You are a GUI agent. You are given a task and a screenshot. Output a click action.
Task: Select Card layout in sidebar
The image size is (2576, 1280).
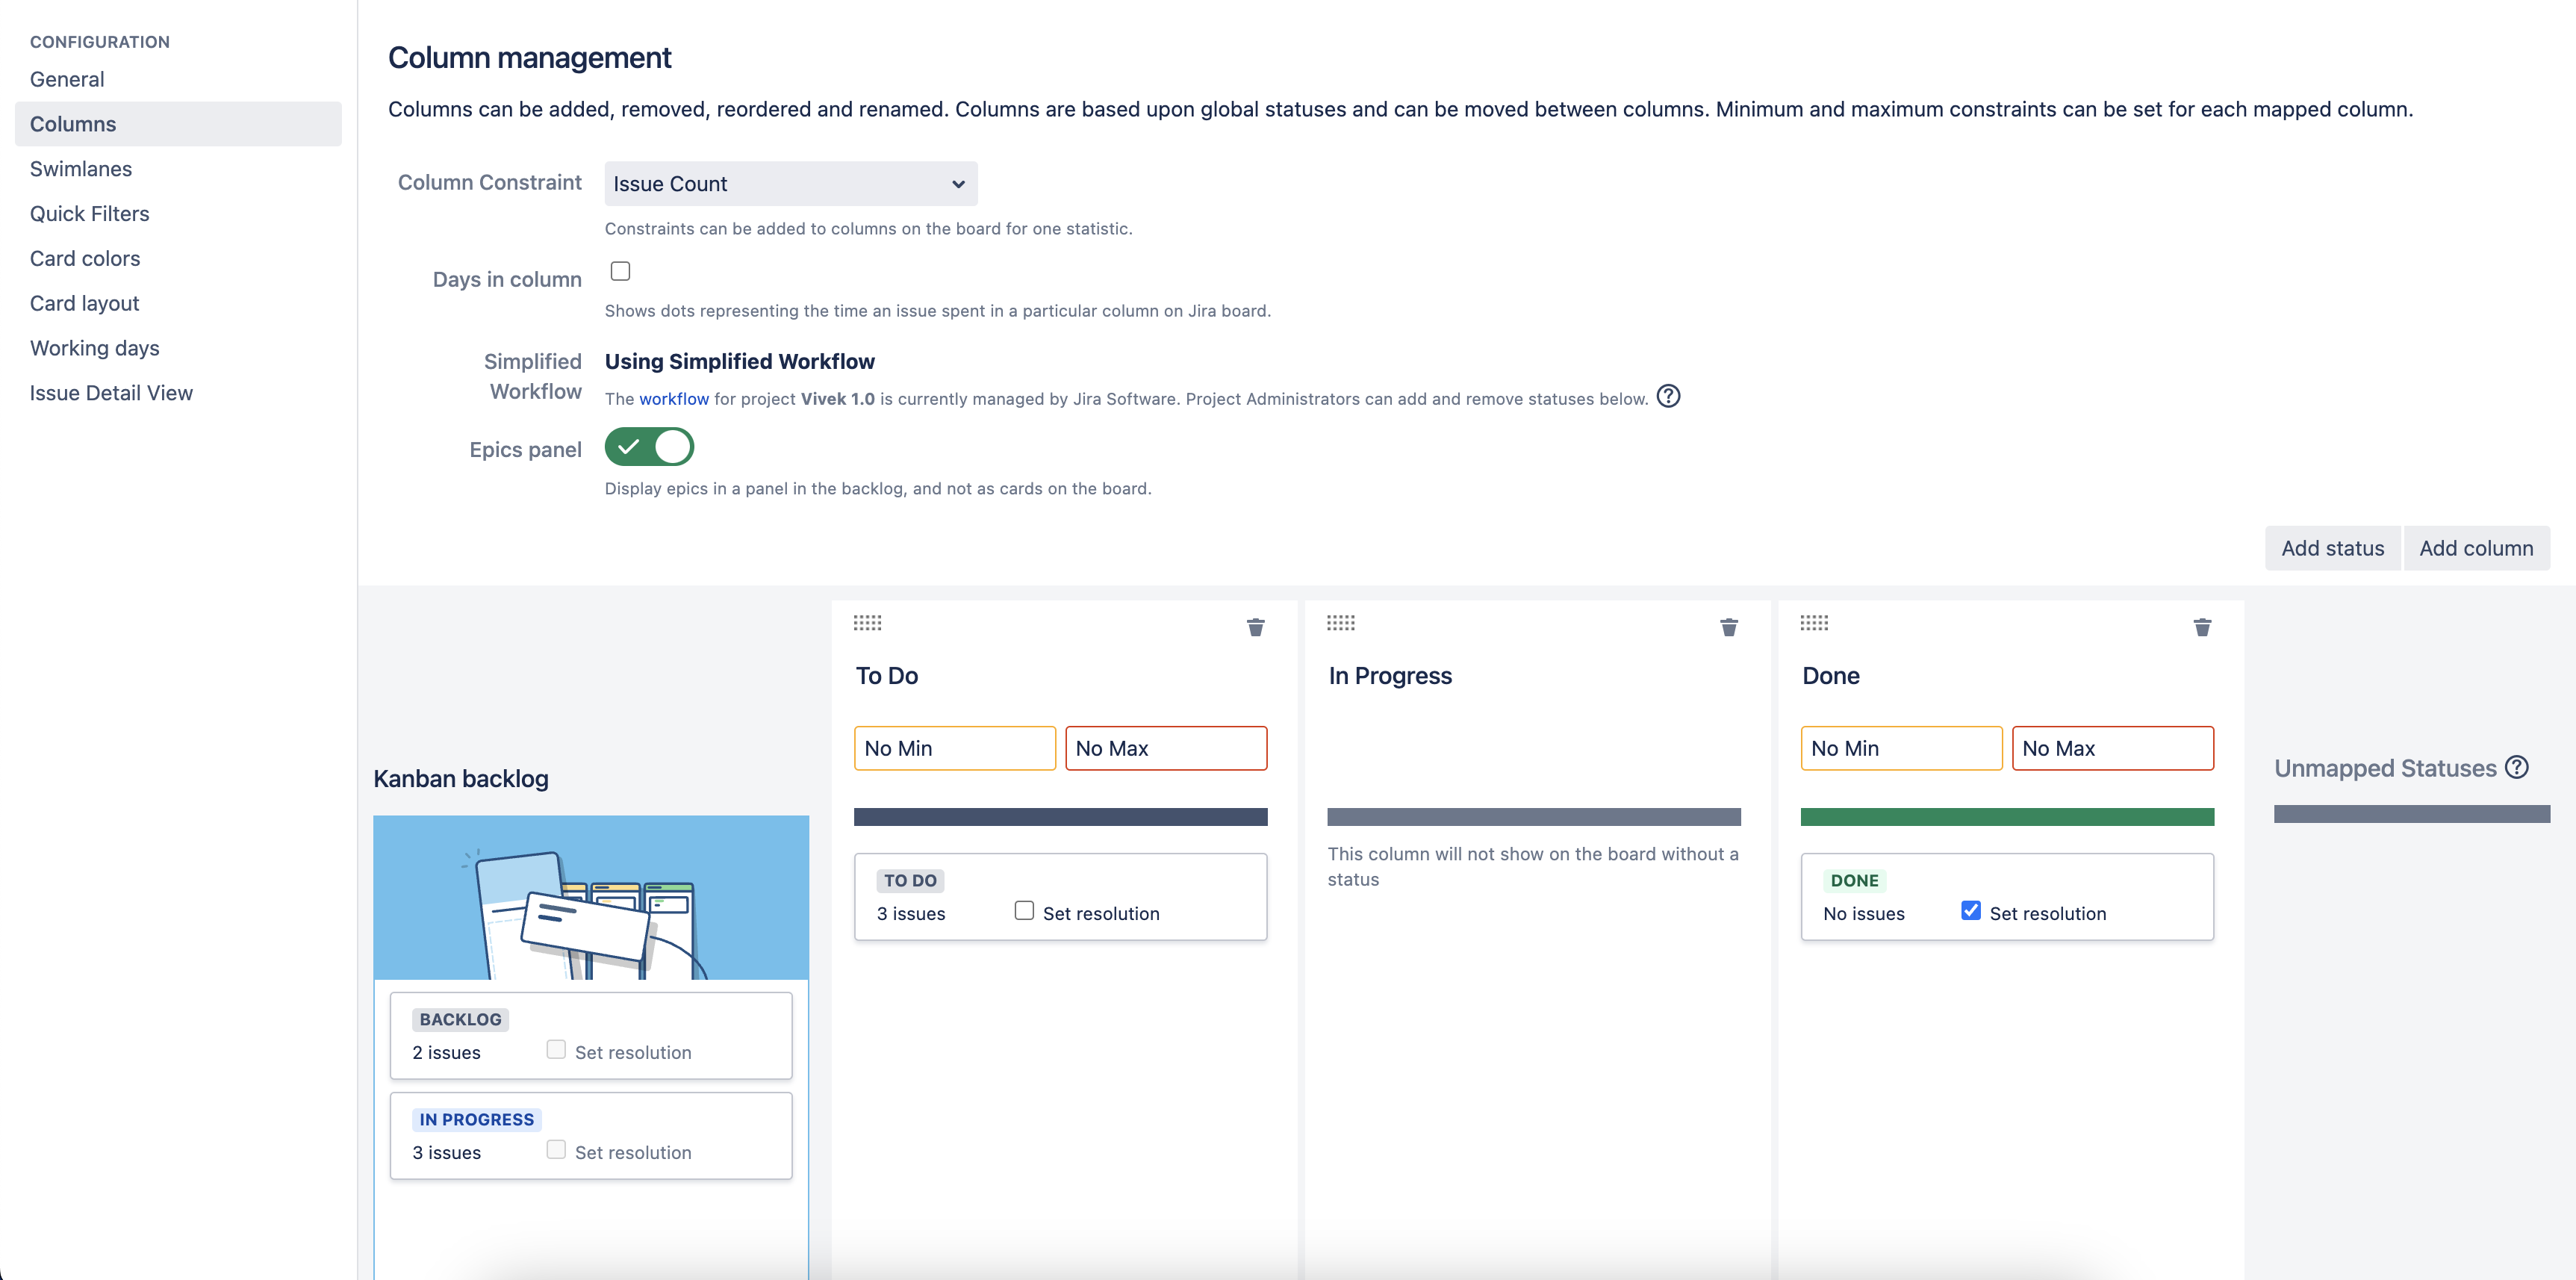(84, 303)
